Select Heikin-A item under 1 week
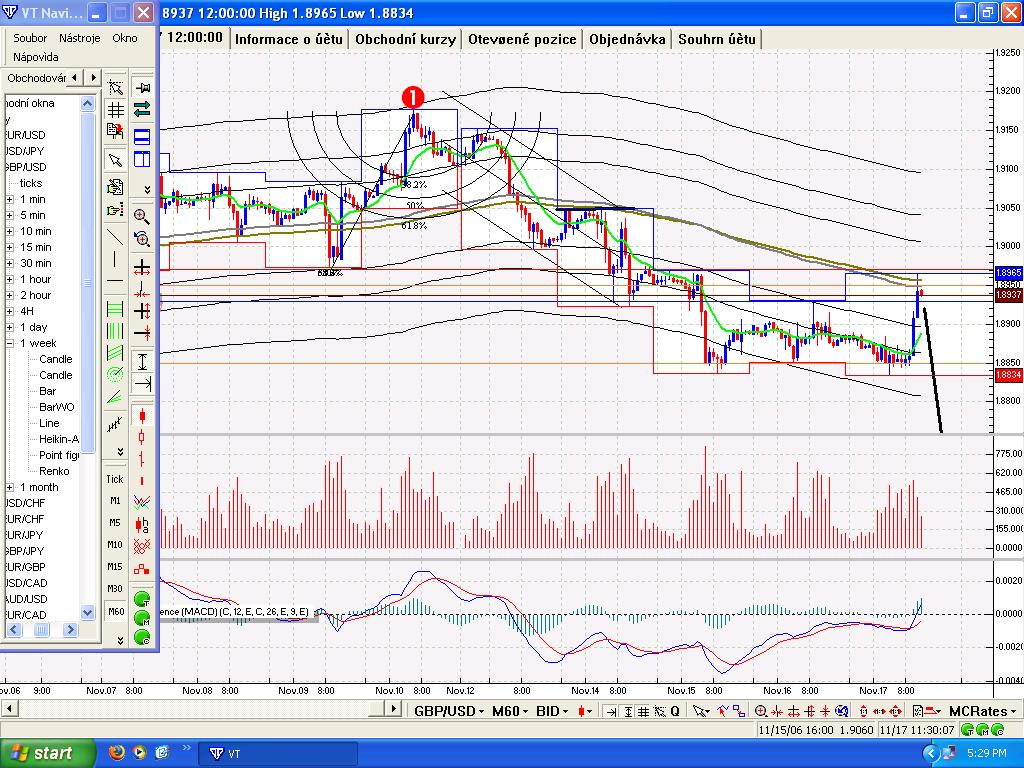The height and width of the screenshot is (768, 1024). pyautogui.click(x=59, y=440)
